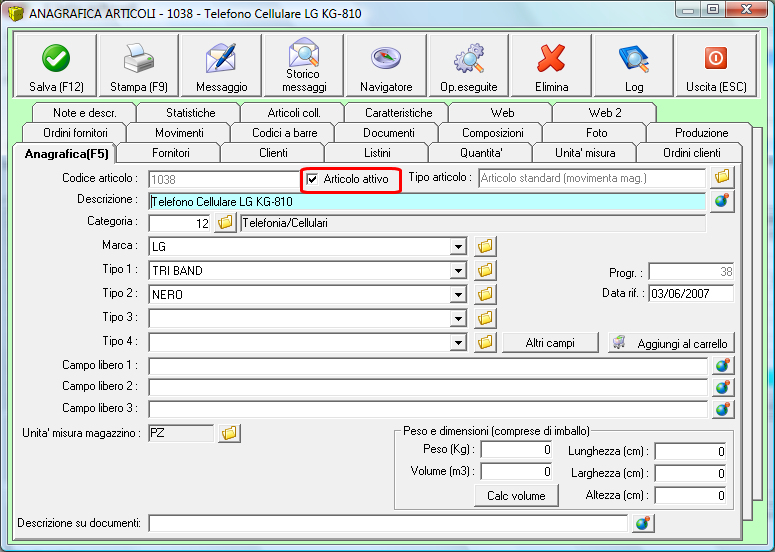
Task: Open the Produzione tab
Action: tap(701, 132)
